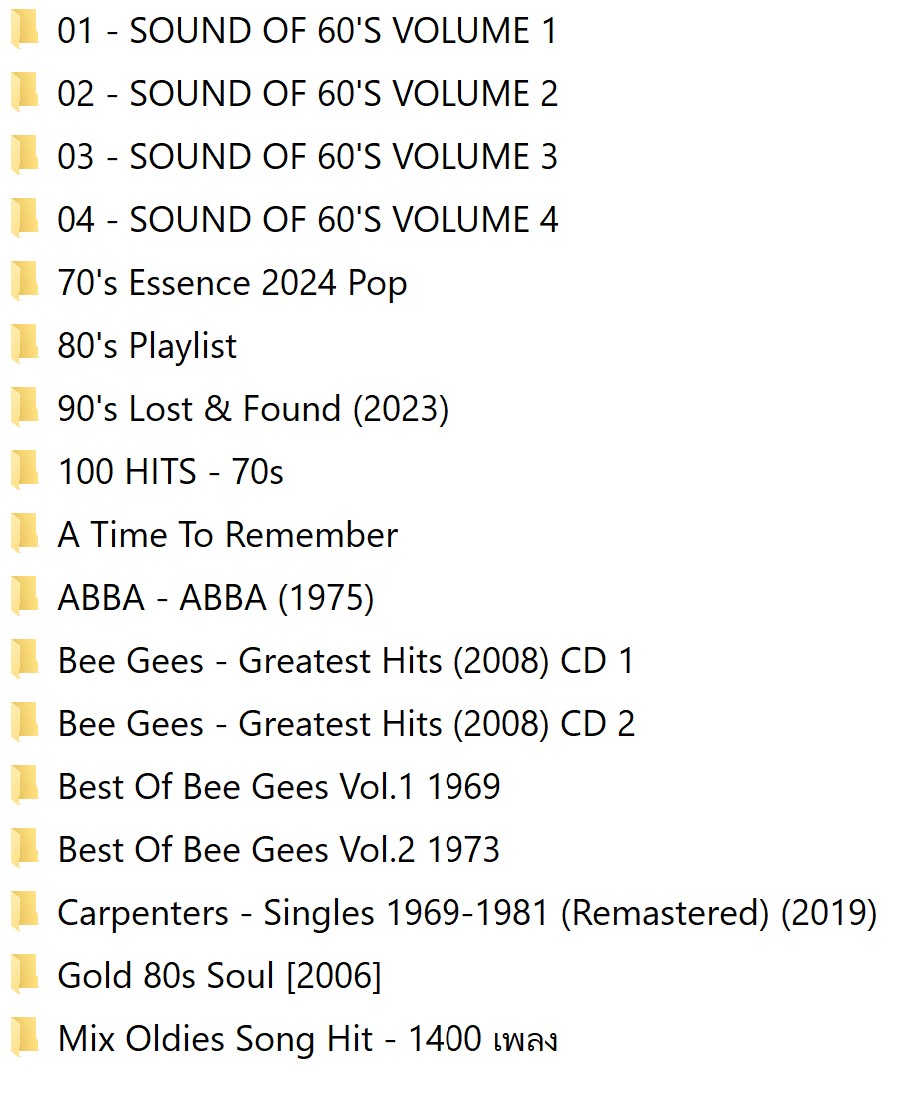Select 90's Lost & Found (2023) folder name
This screenshot has height=1101, width=900.
click(x=253, y=409)
